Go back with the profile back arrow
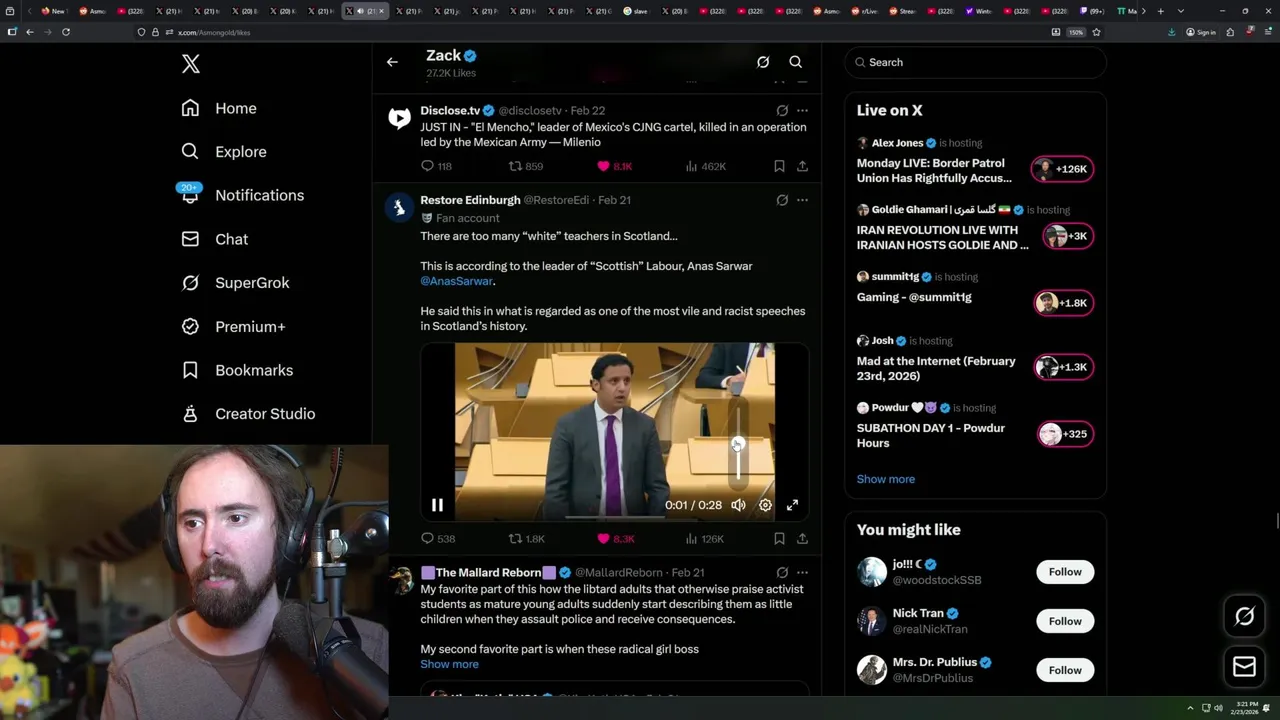 [392, 62]
